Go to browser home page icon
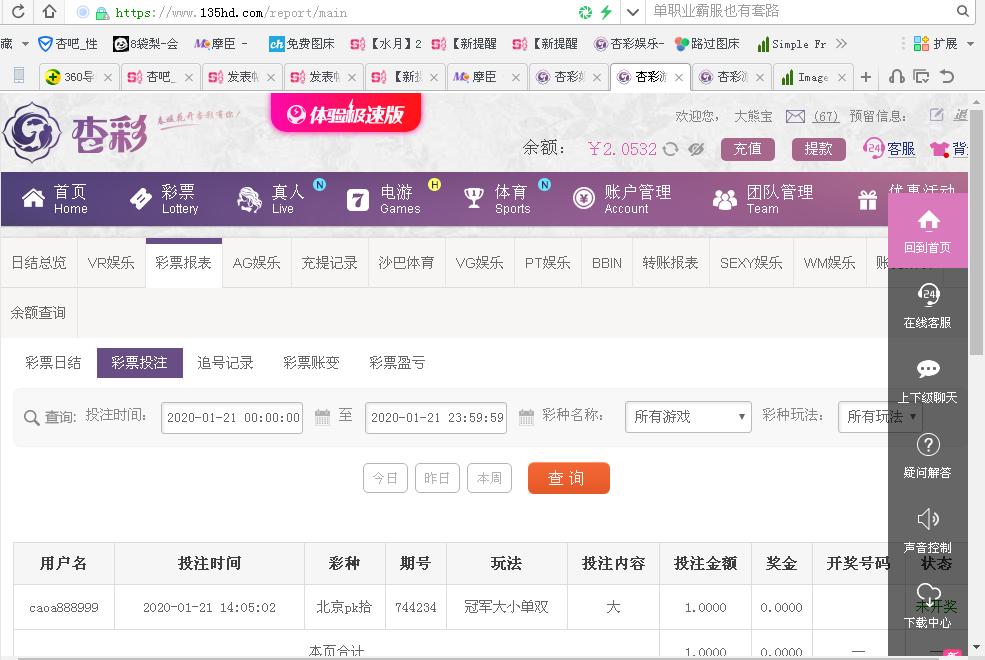Screen dimensions: 985x660 coord(49,11)
